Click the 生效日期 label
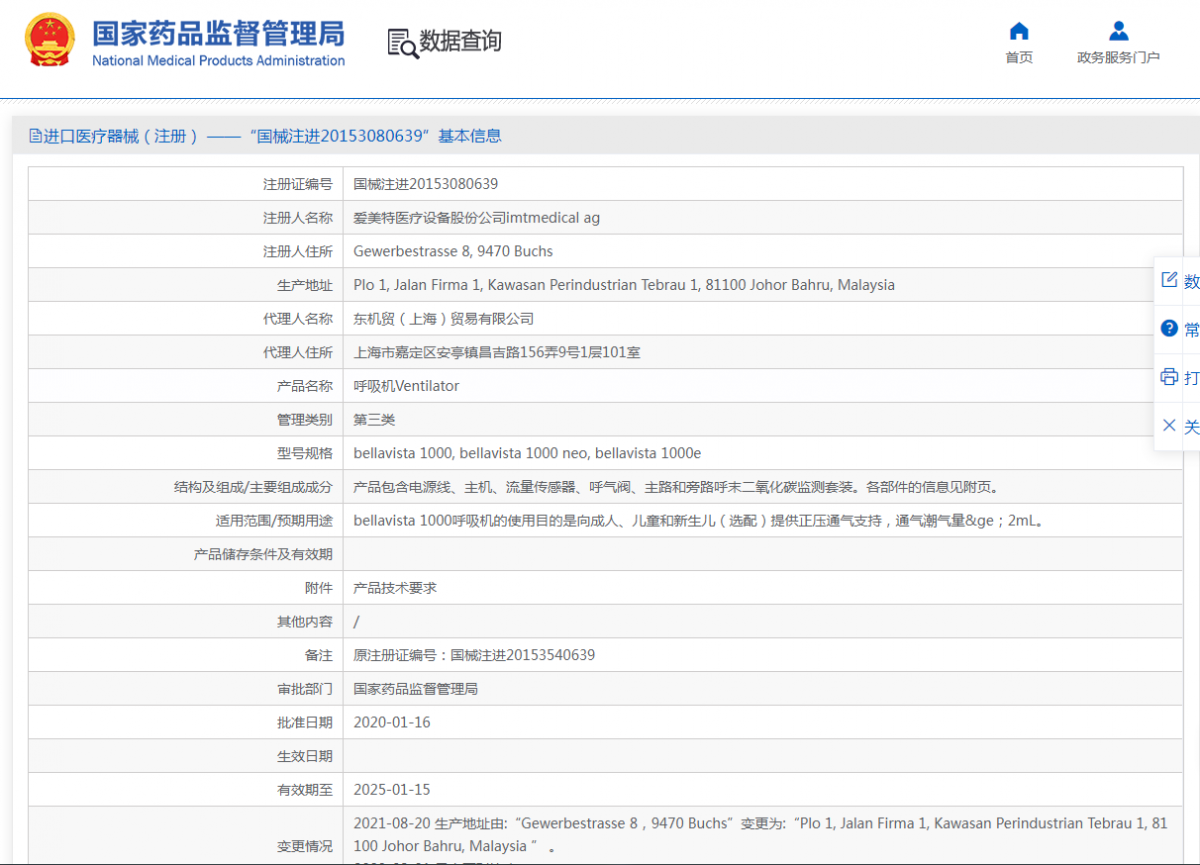This screenshot has width=1200, height=865. pos(305,756)
